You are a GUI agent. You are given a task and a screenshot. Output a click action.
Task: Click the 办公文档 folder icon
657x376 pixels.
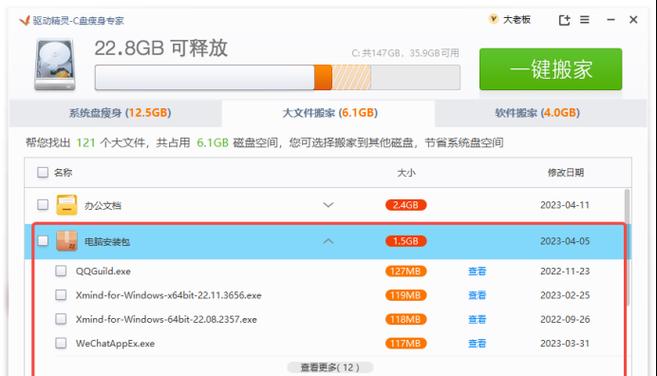(67, 205)
